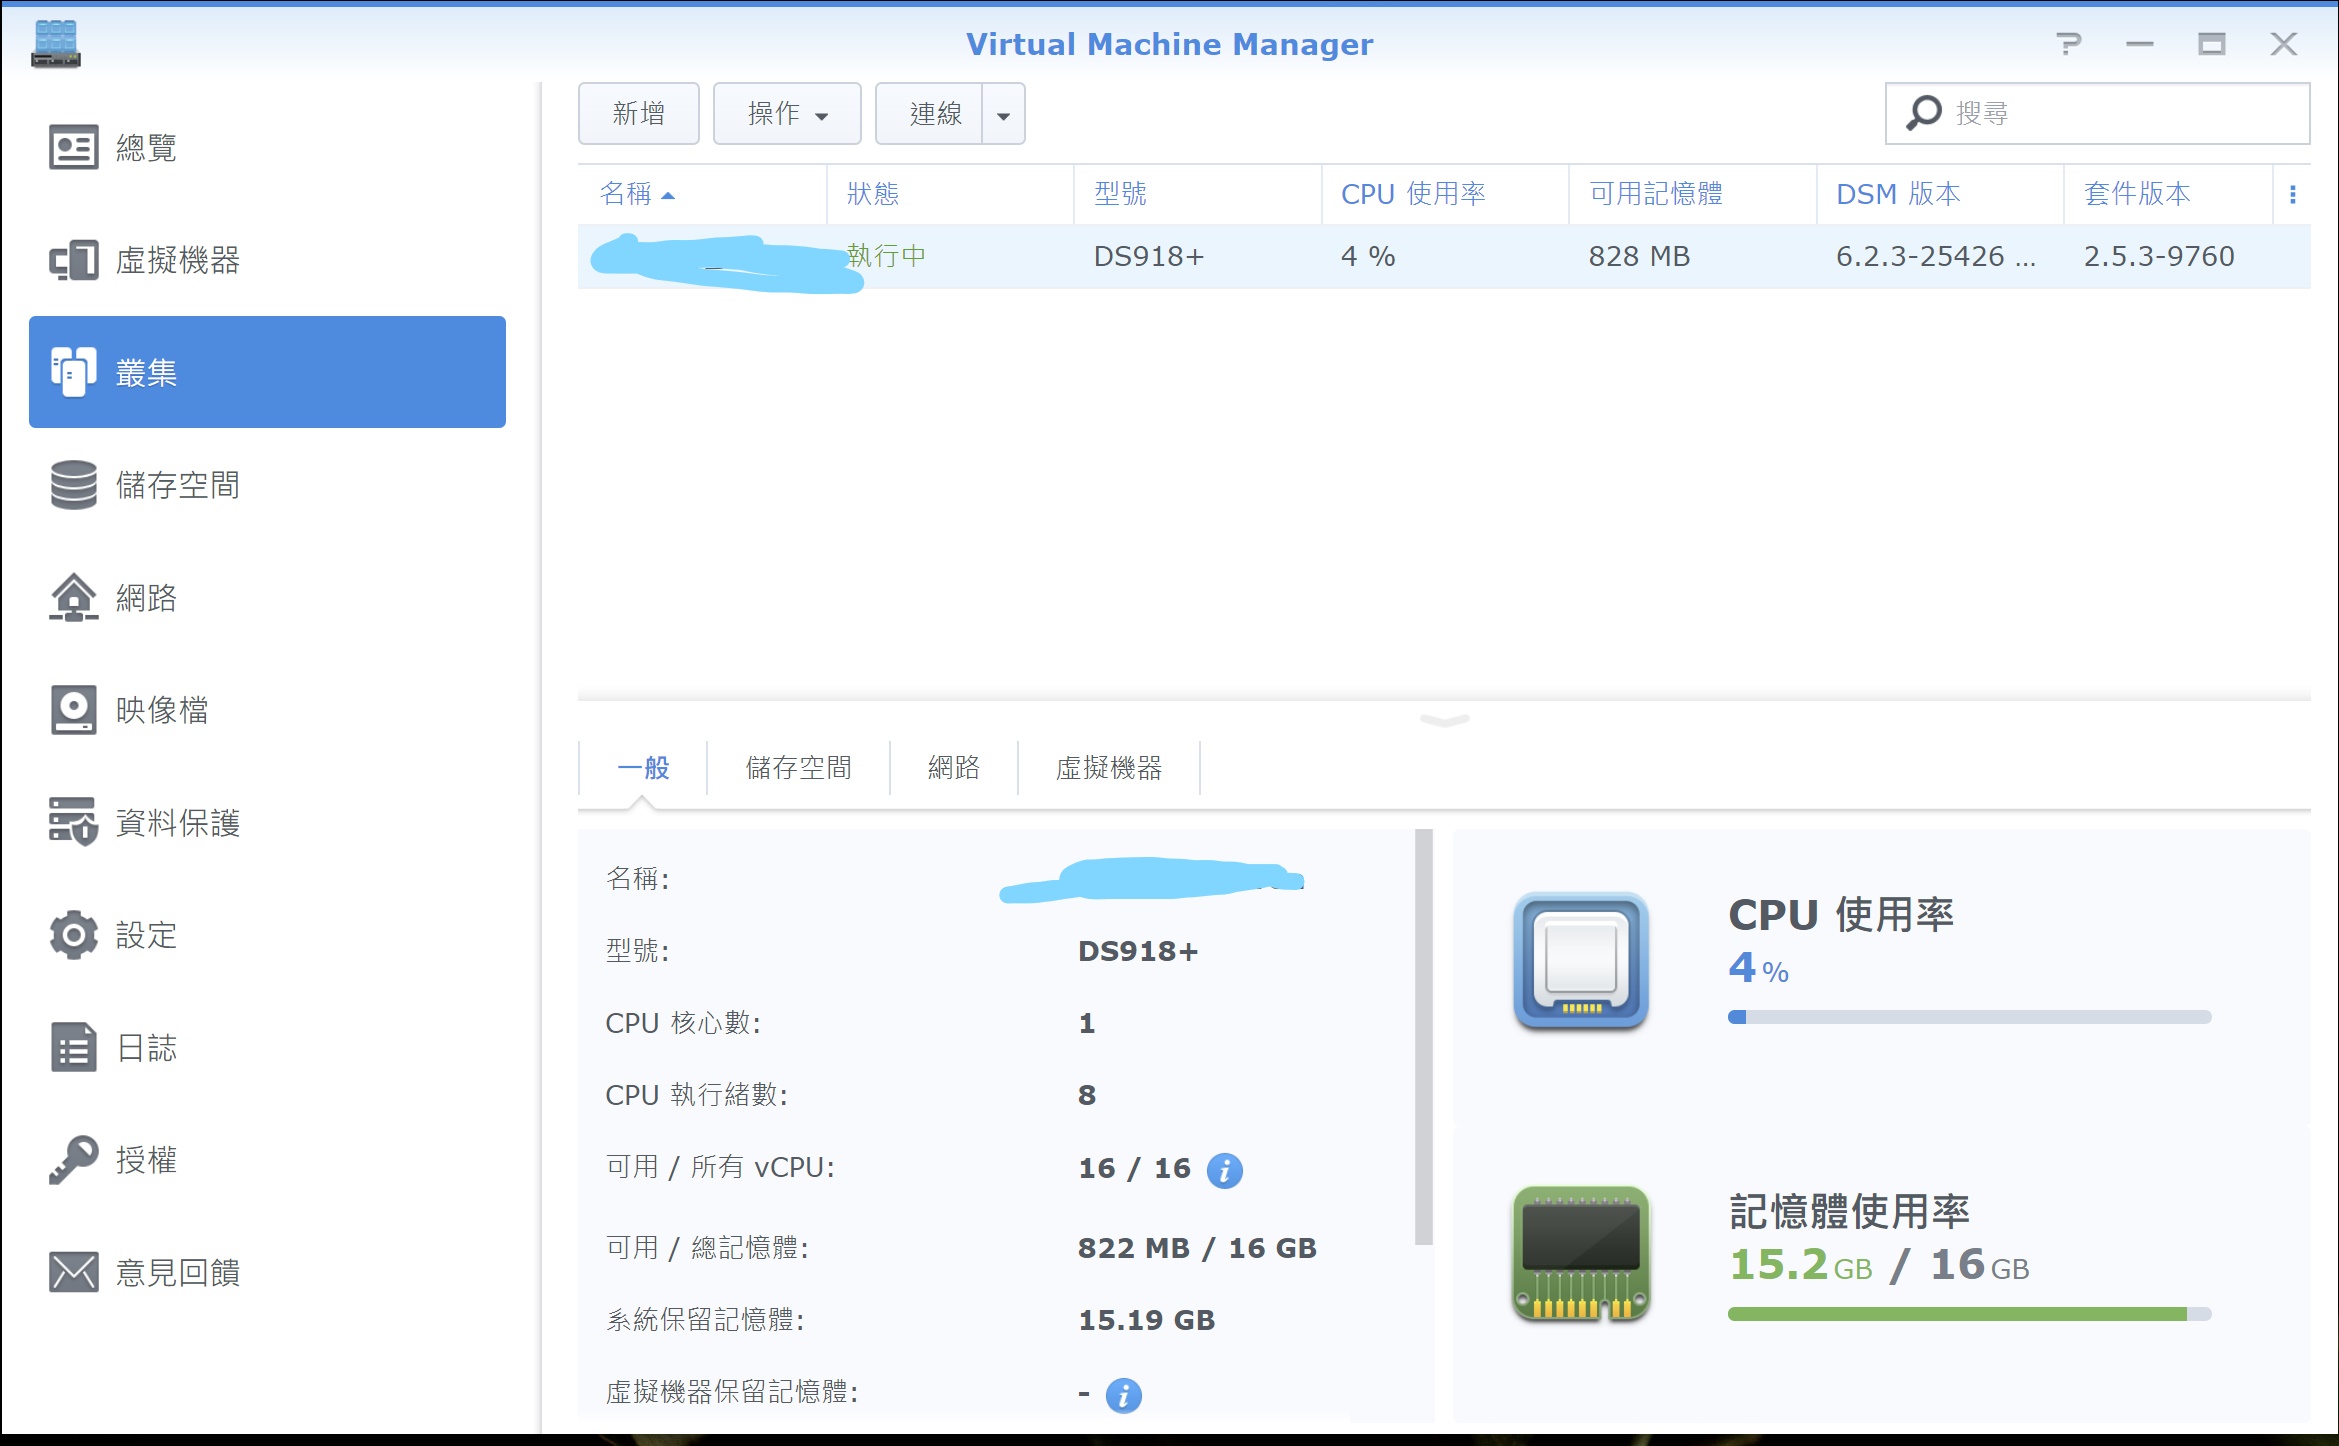2339x1446 pixels.
Task: Select the 虛擬機器 virtual machine icon
Action: click(73, 260)
